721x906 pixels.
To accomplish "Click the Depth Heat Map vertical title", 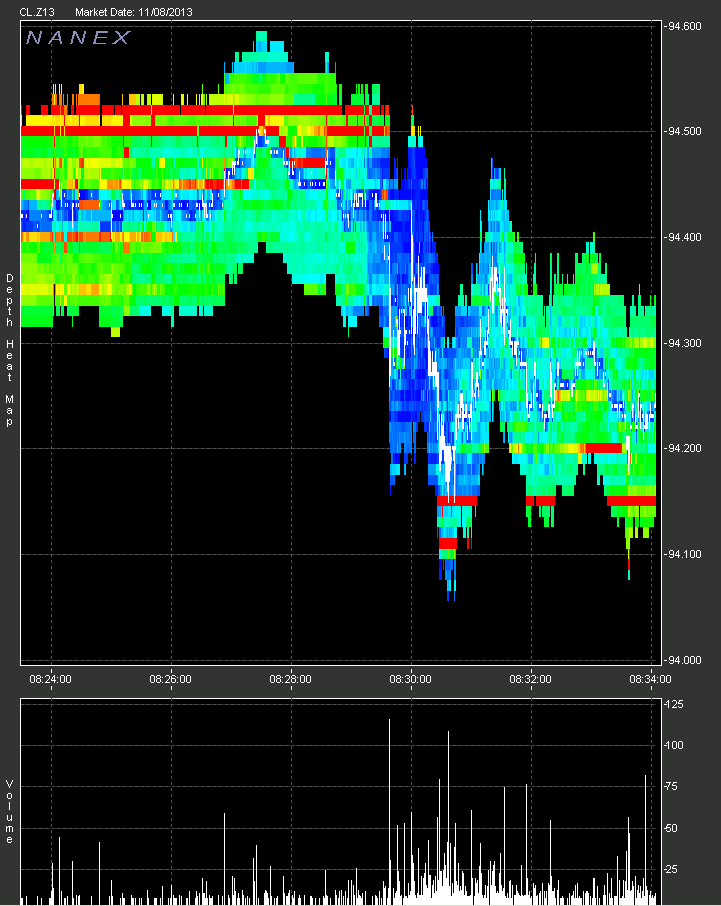I will (9, 350).
